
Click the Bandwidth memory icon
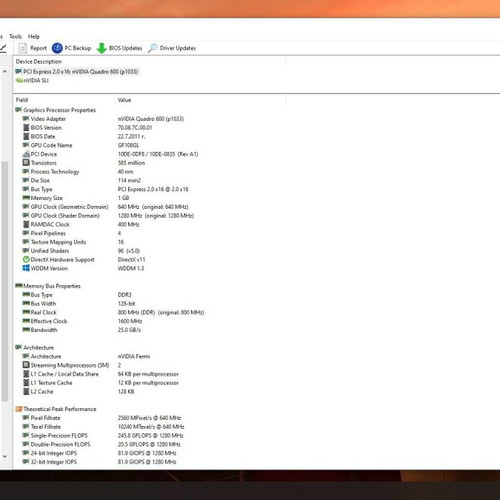(26, 330)
